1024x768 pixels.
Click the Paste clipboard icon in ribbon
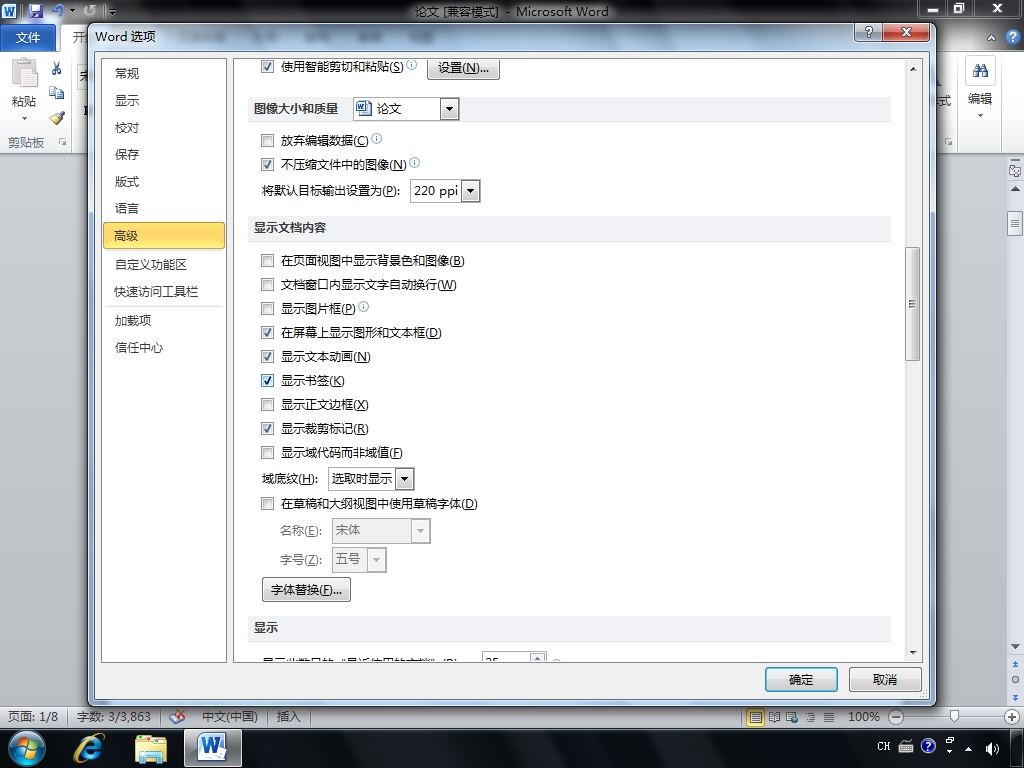(24, 72)
